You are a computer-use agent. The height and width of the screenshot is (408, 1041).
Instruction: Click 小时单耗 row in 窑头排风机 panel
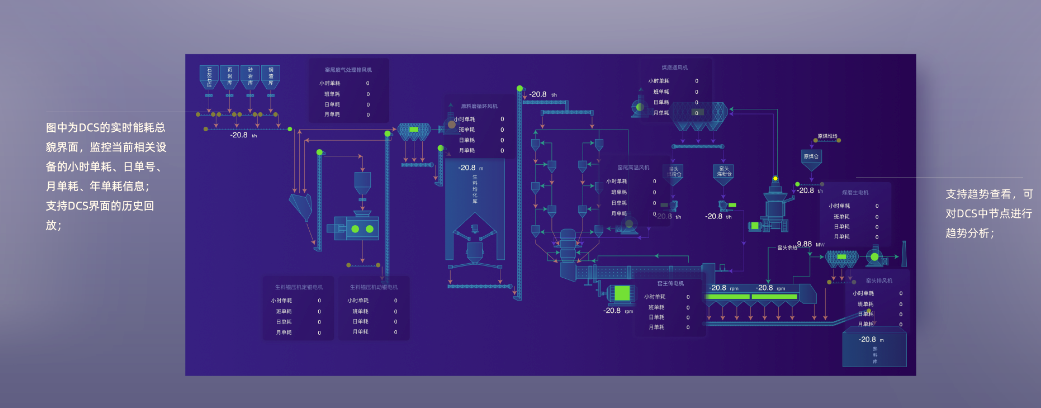(x=878, y=293)
